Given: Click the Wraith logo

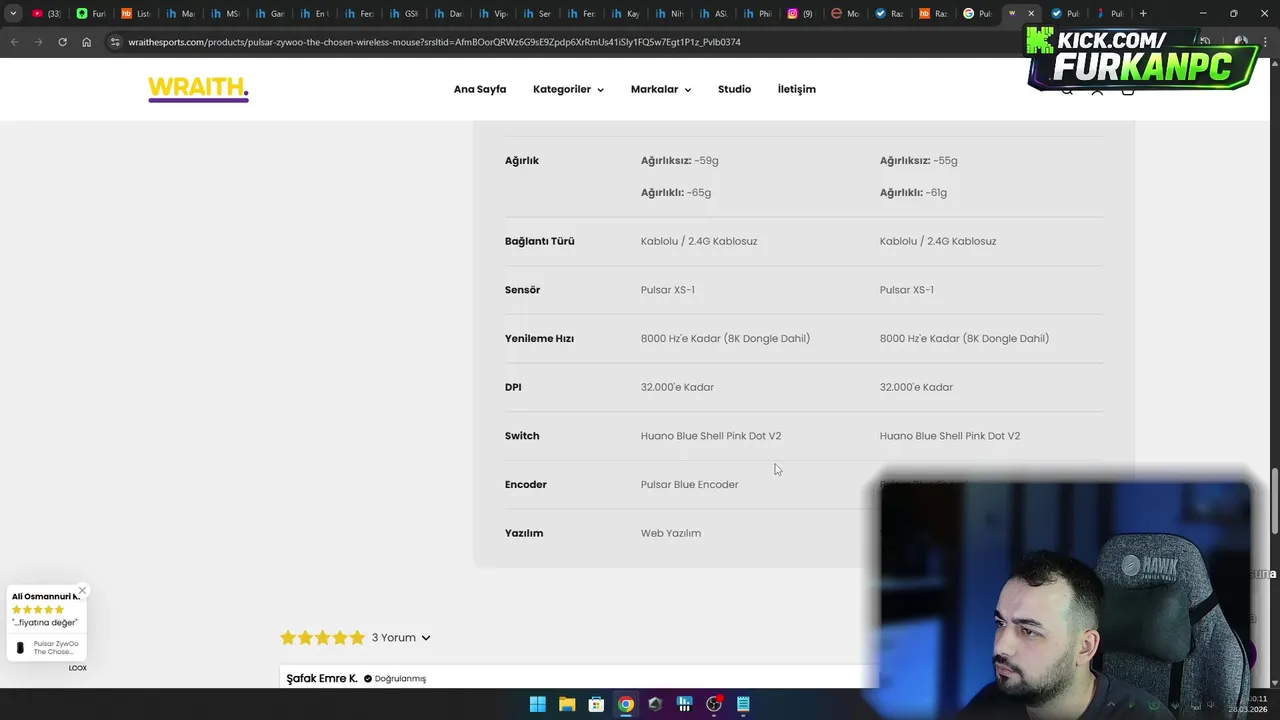Looking at the screenshot, I should click(198, 89).
